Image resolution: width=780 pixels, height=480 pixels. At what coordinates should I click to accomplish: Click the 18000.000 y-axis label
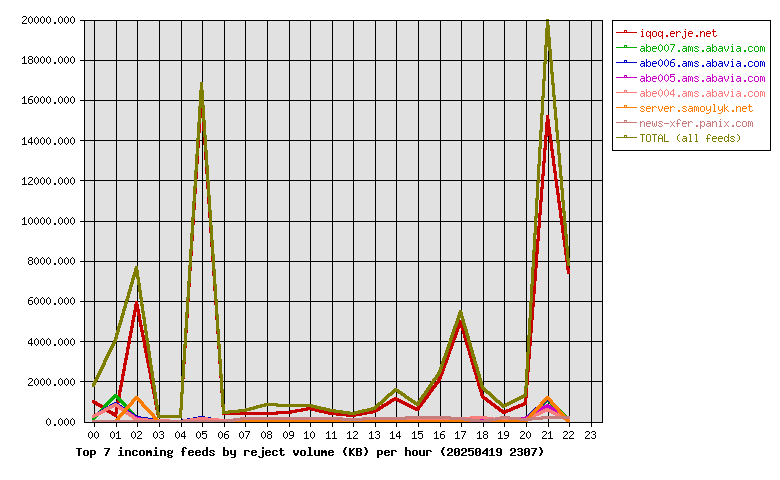point(48,60)
